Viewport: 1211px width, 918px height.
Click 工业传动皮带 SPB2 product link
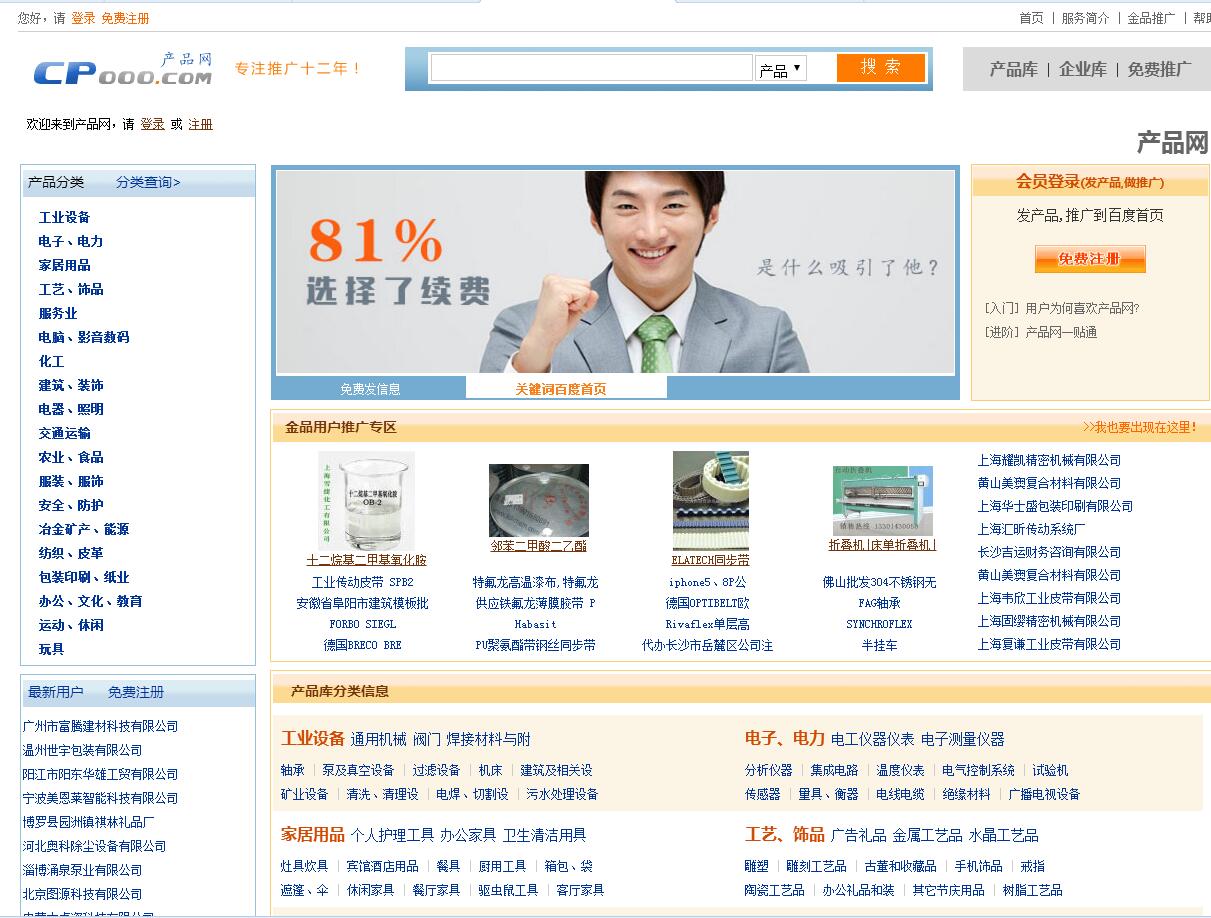pos(362,582)
